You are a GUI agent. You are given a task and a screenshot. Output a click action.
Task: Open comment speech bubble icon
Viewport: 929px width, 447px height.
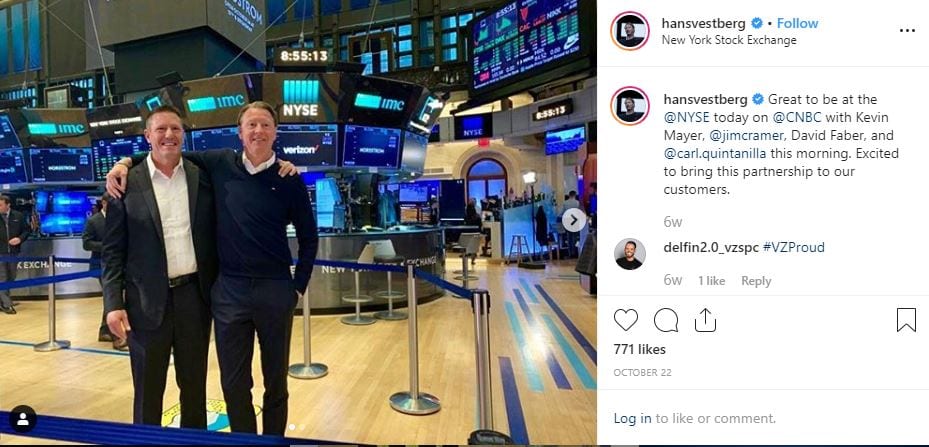666,320
